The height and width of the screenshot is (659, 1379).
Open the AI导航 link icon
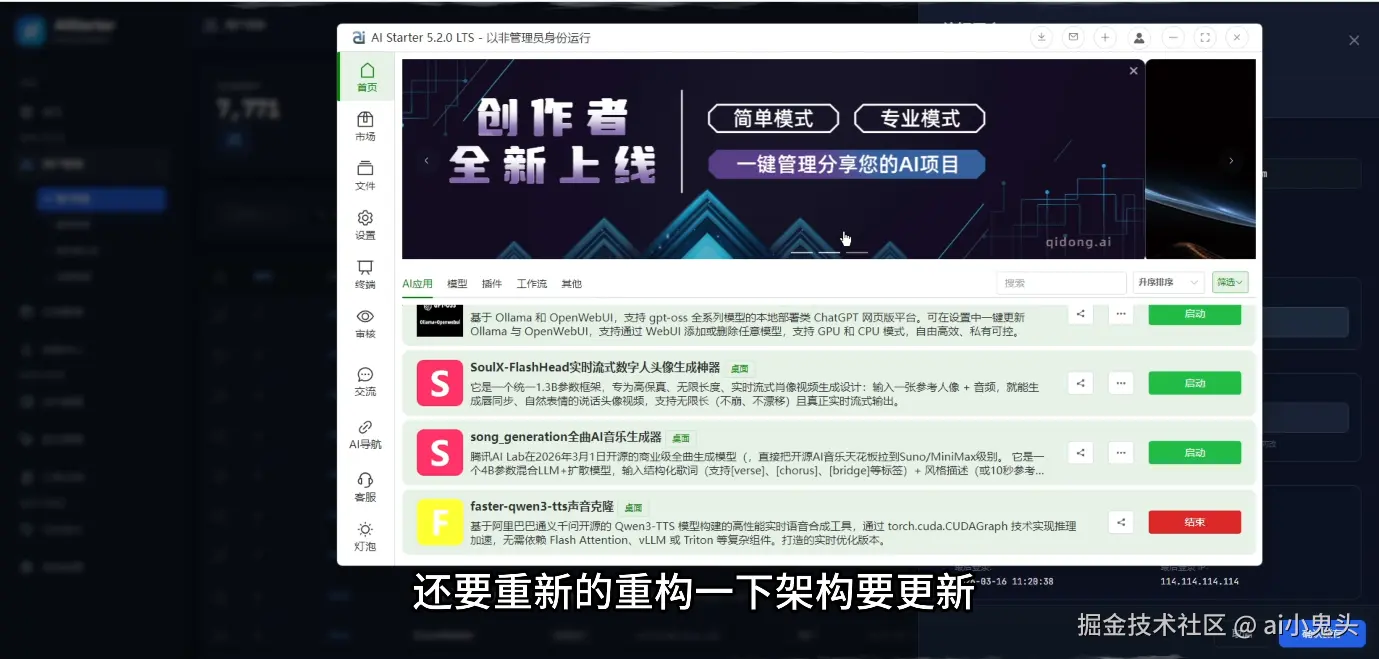click(x=365, y=434)
